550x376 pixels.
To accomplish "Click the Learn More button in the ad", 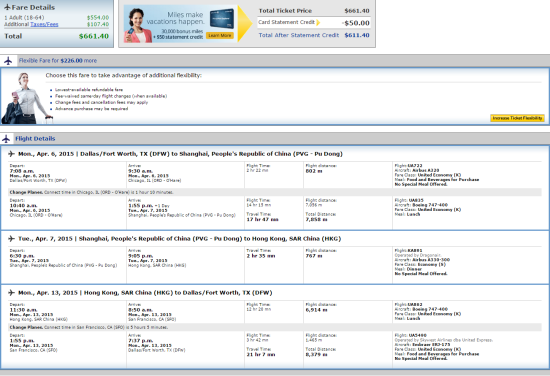I will pos(220,35).
